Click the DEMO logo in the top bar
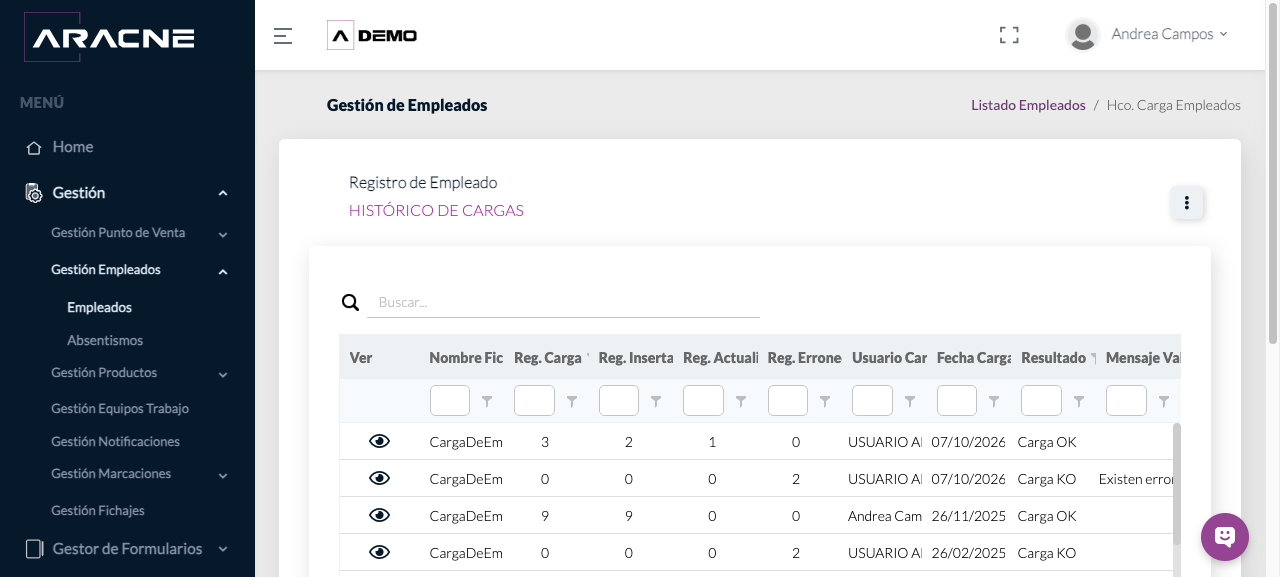This screenshot has width=1280, height=577. pos(372,35)
